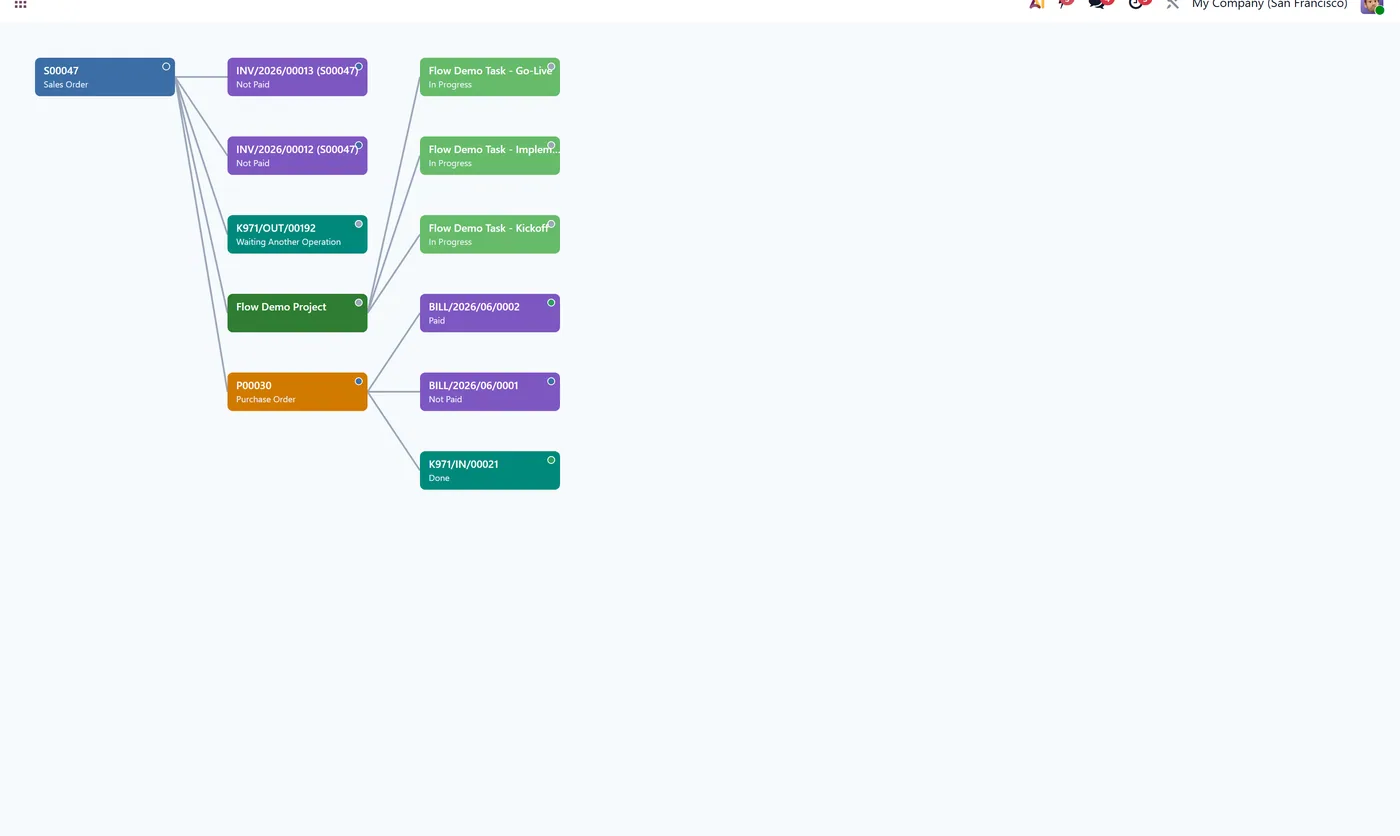The image size is (1400, 836).
Task: Open the My Company (San Francisco) switcher
Action: click(1269, 4)
